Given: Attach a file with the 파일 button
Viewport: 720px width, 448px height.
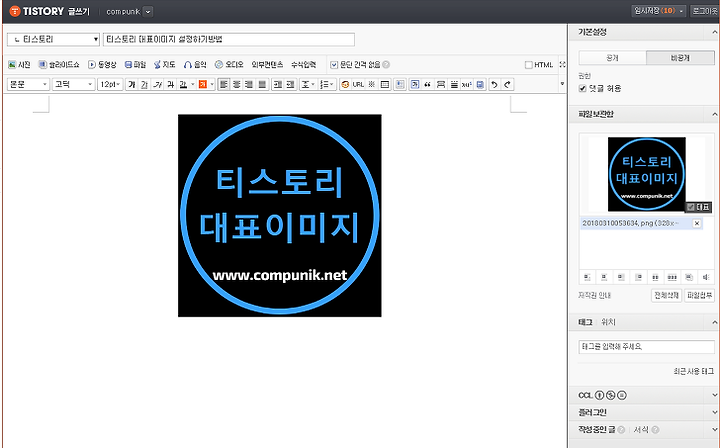Looking at the screenshot, I should pos(135,65).
